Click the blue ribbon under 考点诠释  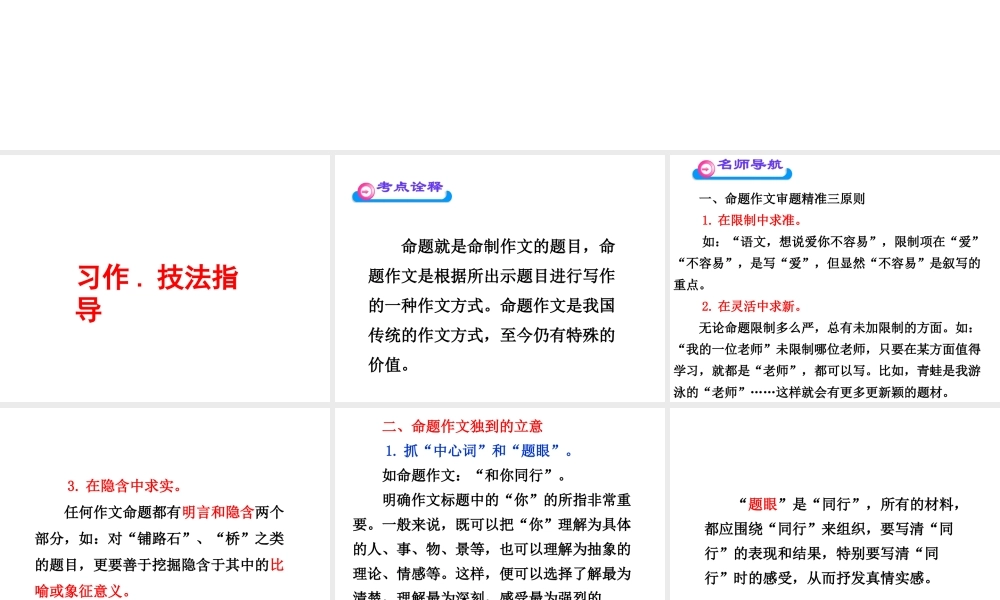click(x=401, y=199)
